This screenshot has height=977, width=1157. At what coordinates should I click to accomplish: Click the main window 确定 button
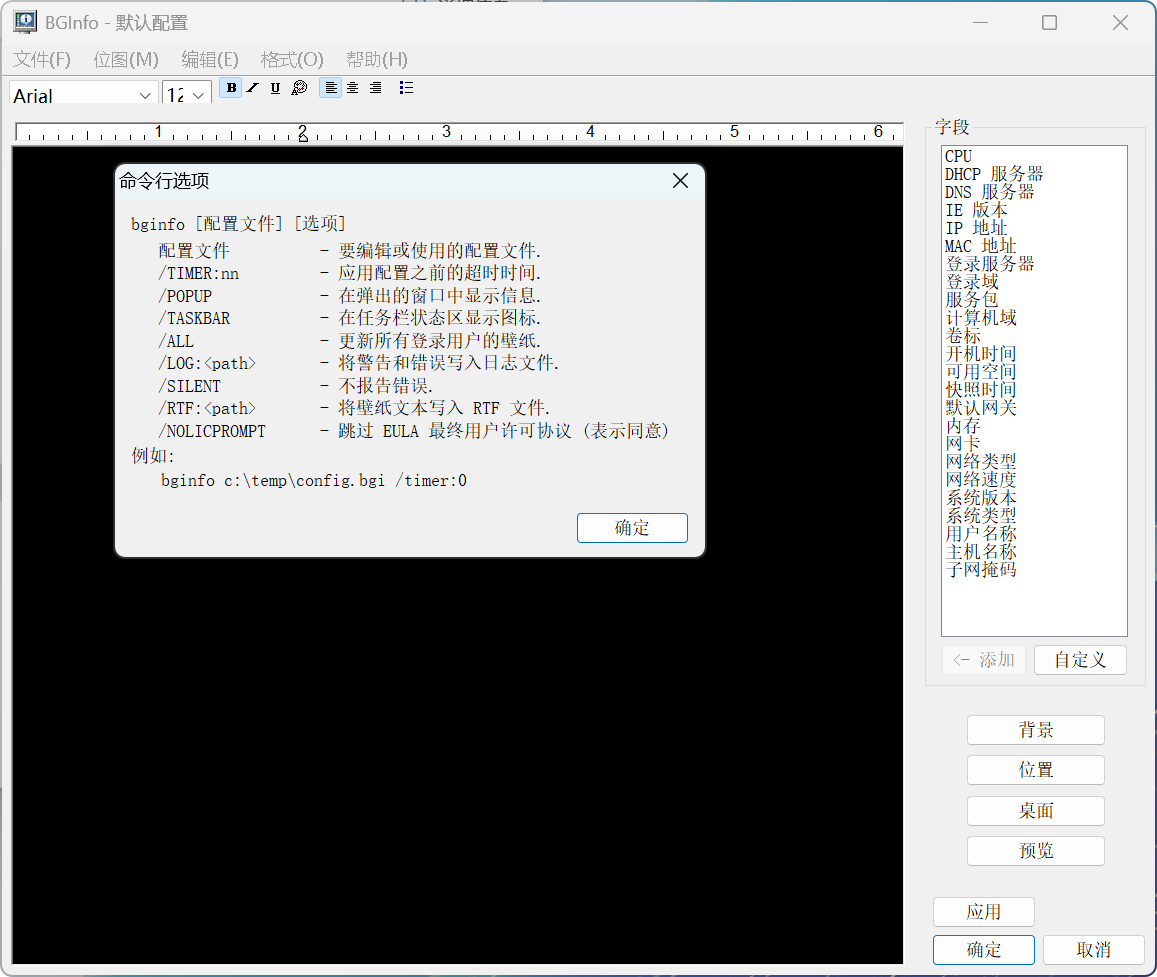pos(984,950)
